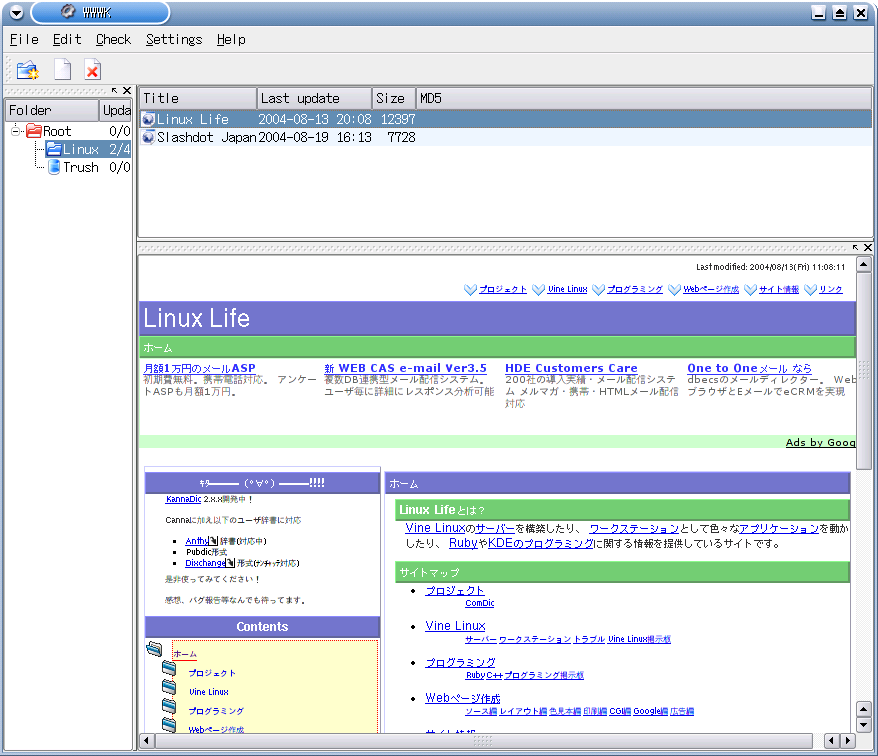878x756 pixels.
Task: Open KDEのプログラミング link in intro
Action: [540, 543]
